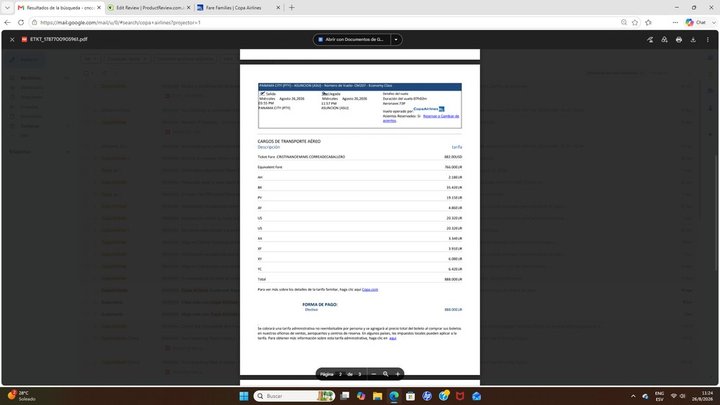Click the taskbar Buscar search box
This screenshot has width=720, height=405.
(x=294, y=396)
